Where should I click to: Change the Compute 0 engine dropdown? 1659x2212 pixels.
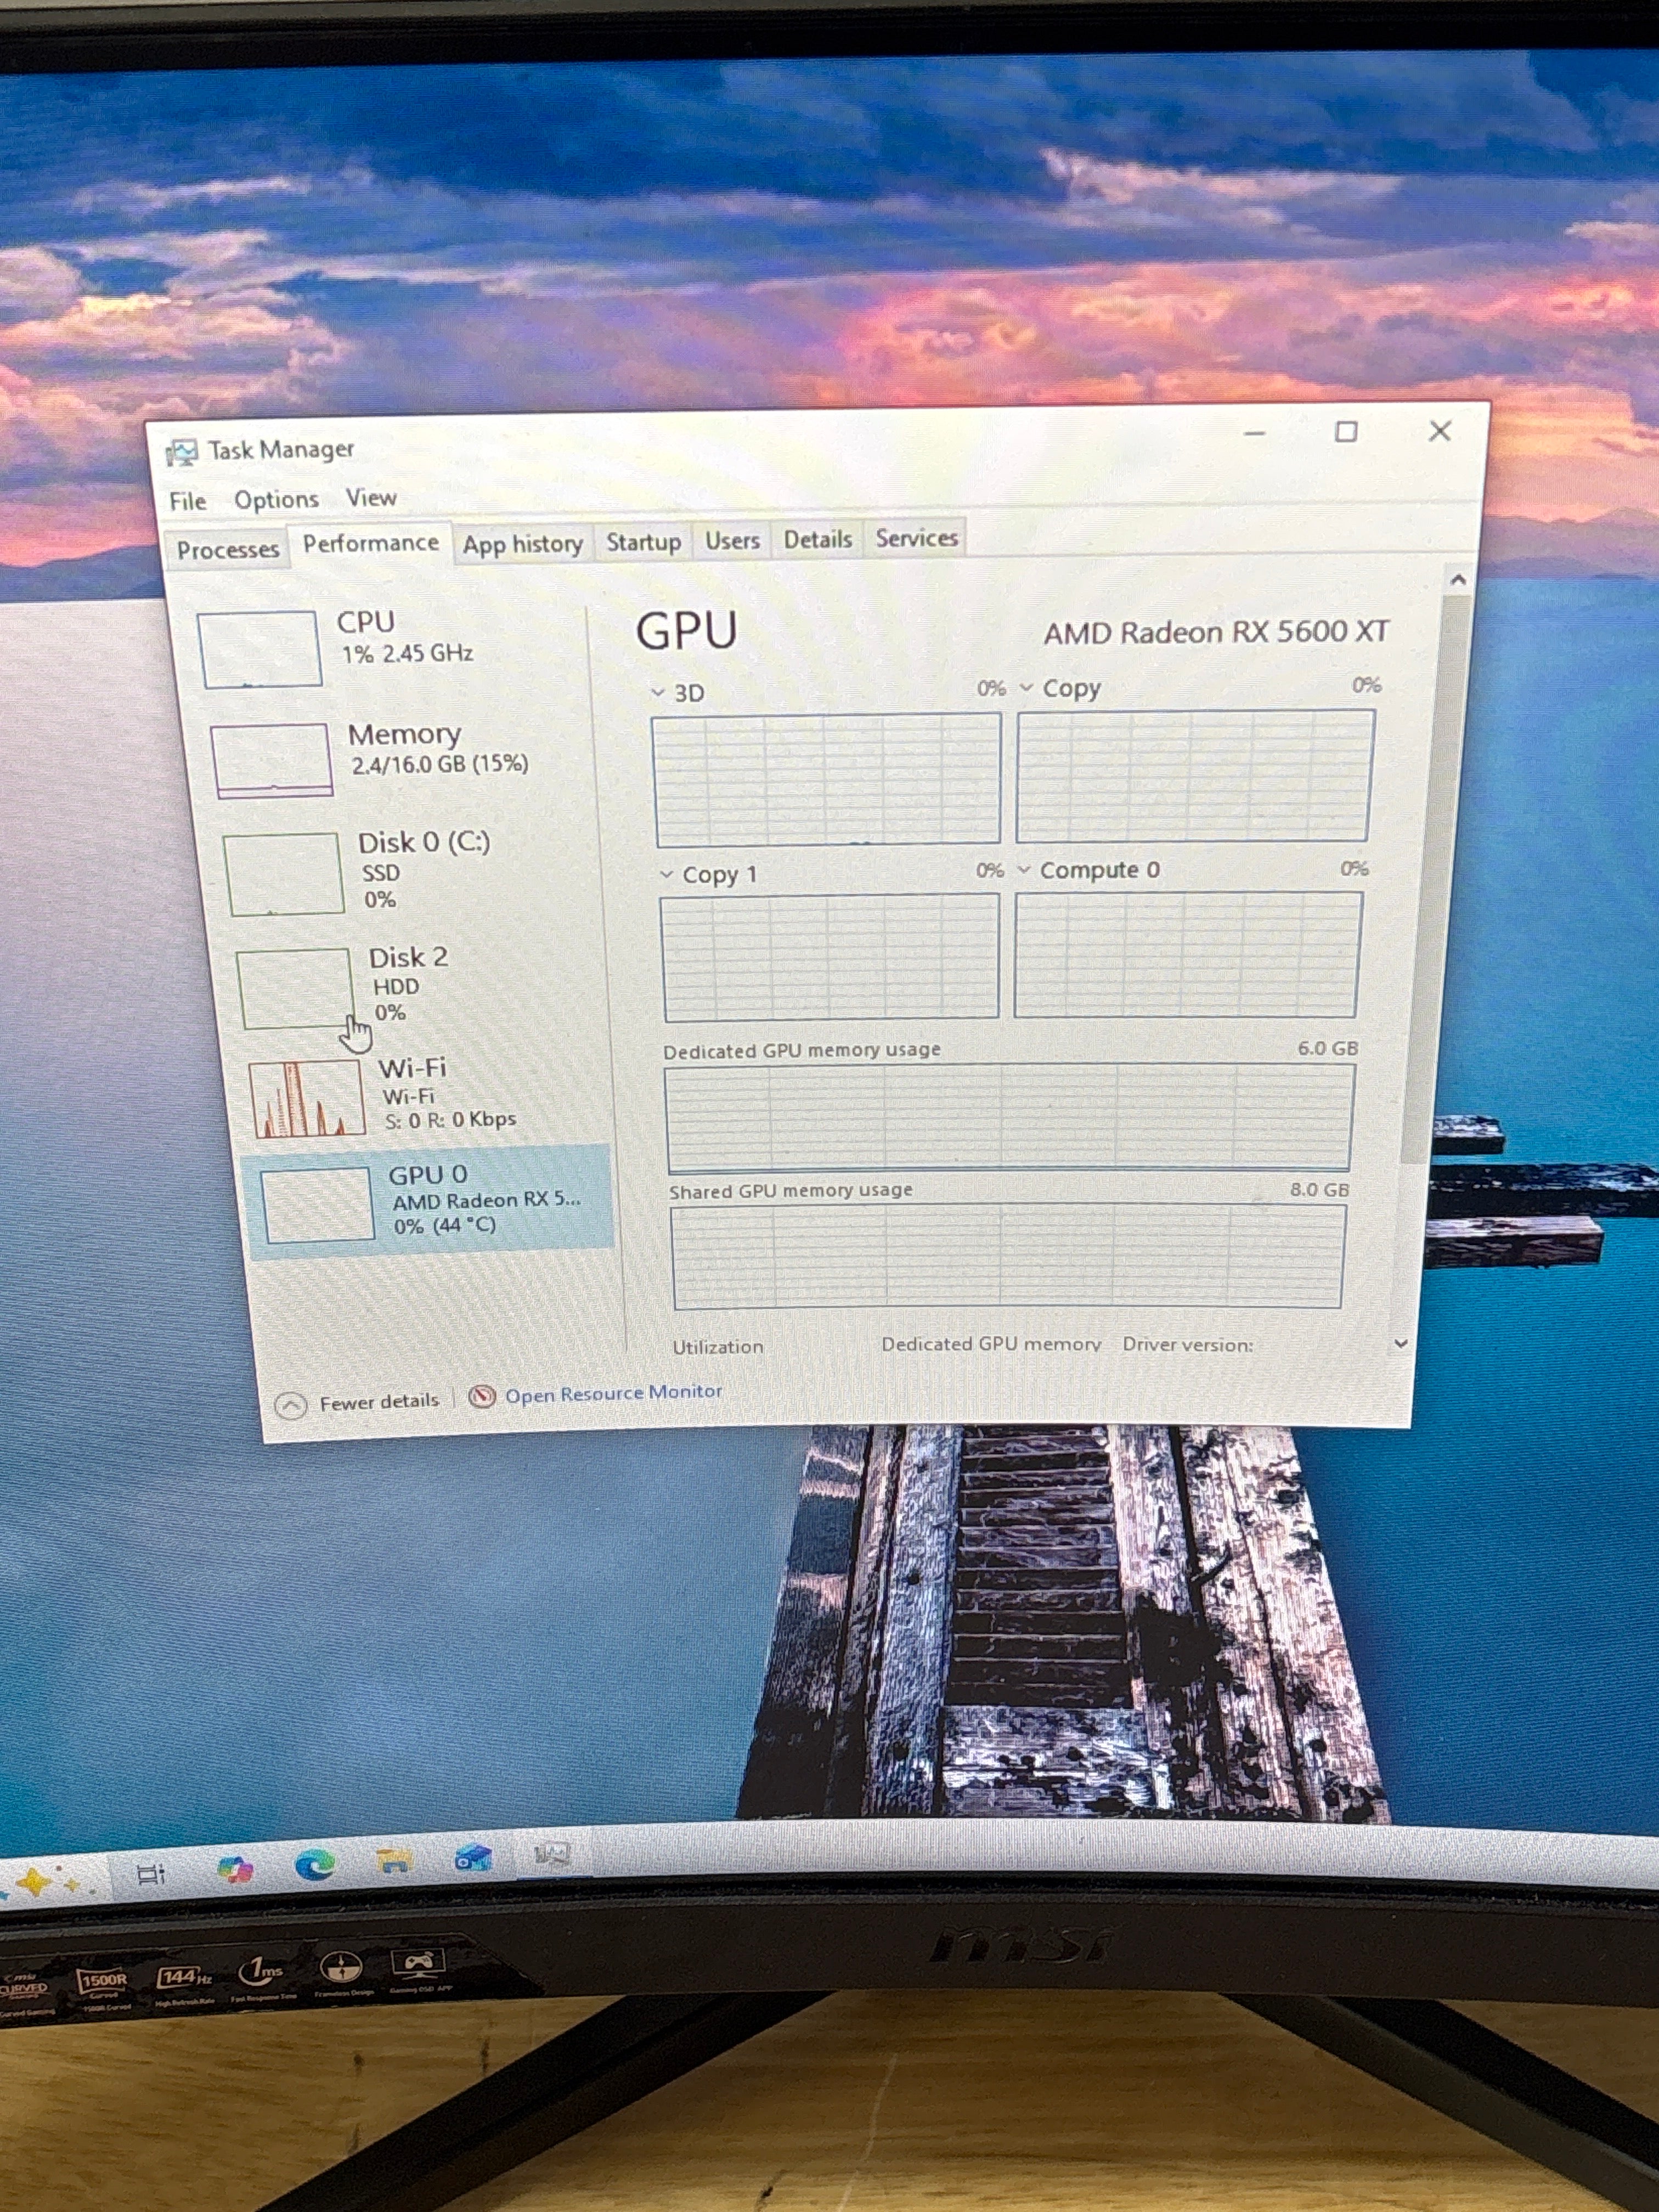point(1024,870)
